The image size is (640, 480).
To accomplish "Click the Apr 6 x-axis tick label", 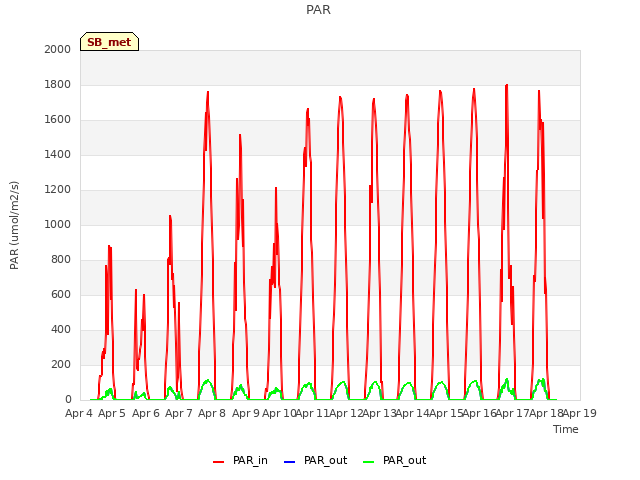I will 146,413.
